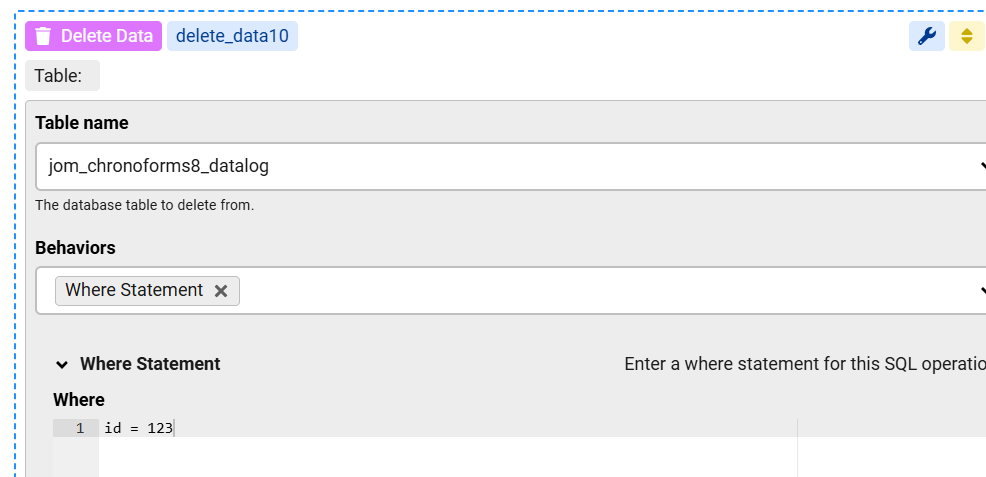Click the arrow at the Behaviors field's right edge
Viewport: 986px width, 477px height.
(x=982, y=290)
